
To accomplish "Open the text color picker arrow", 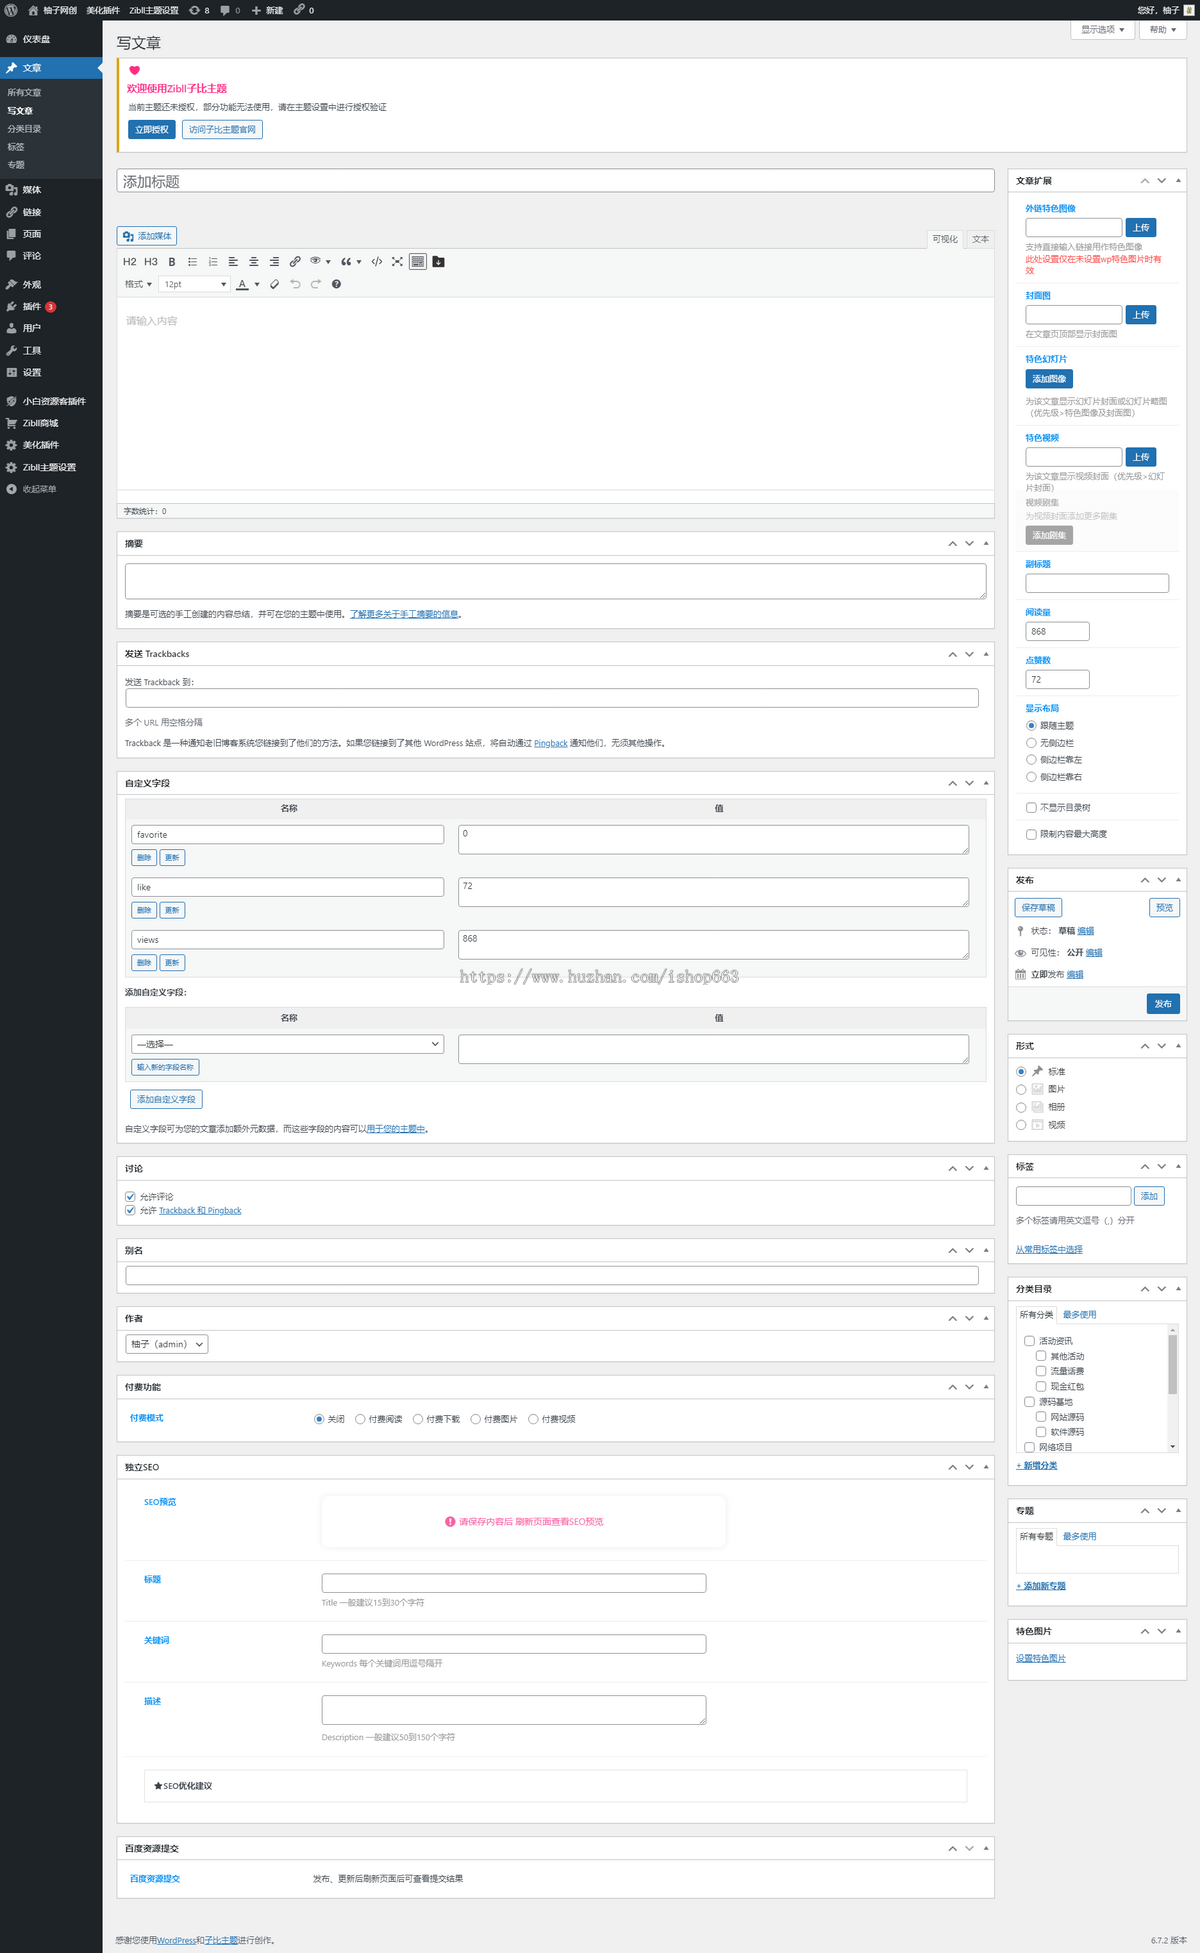I will click(257, 284).
